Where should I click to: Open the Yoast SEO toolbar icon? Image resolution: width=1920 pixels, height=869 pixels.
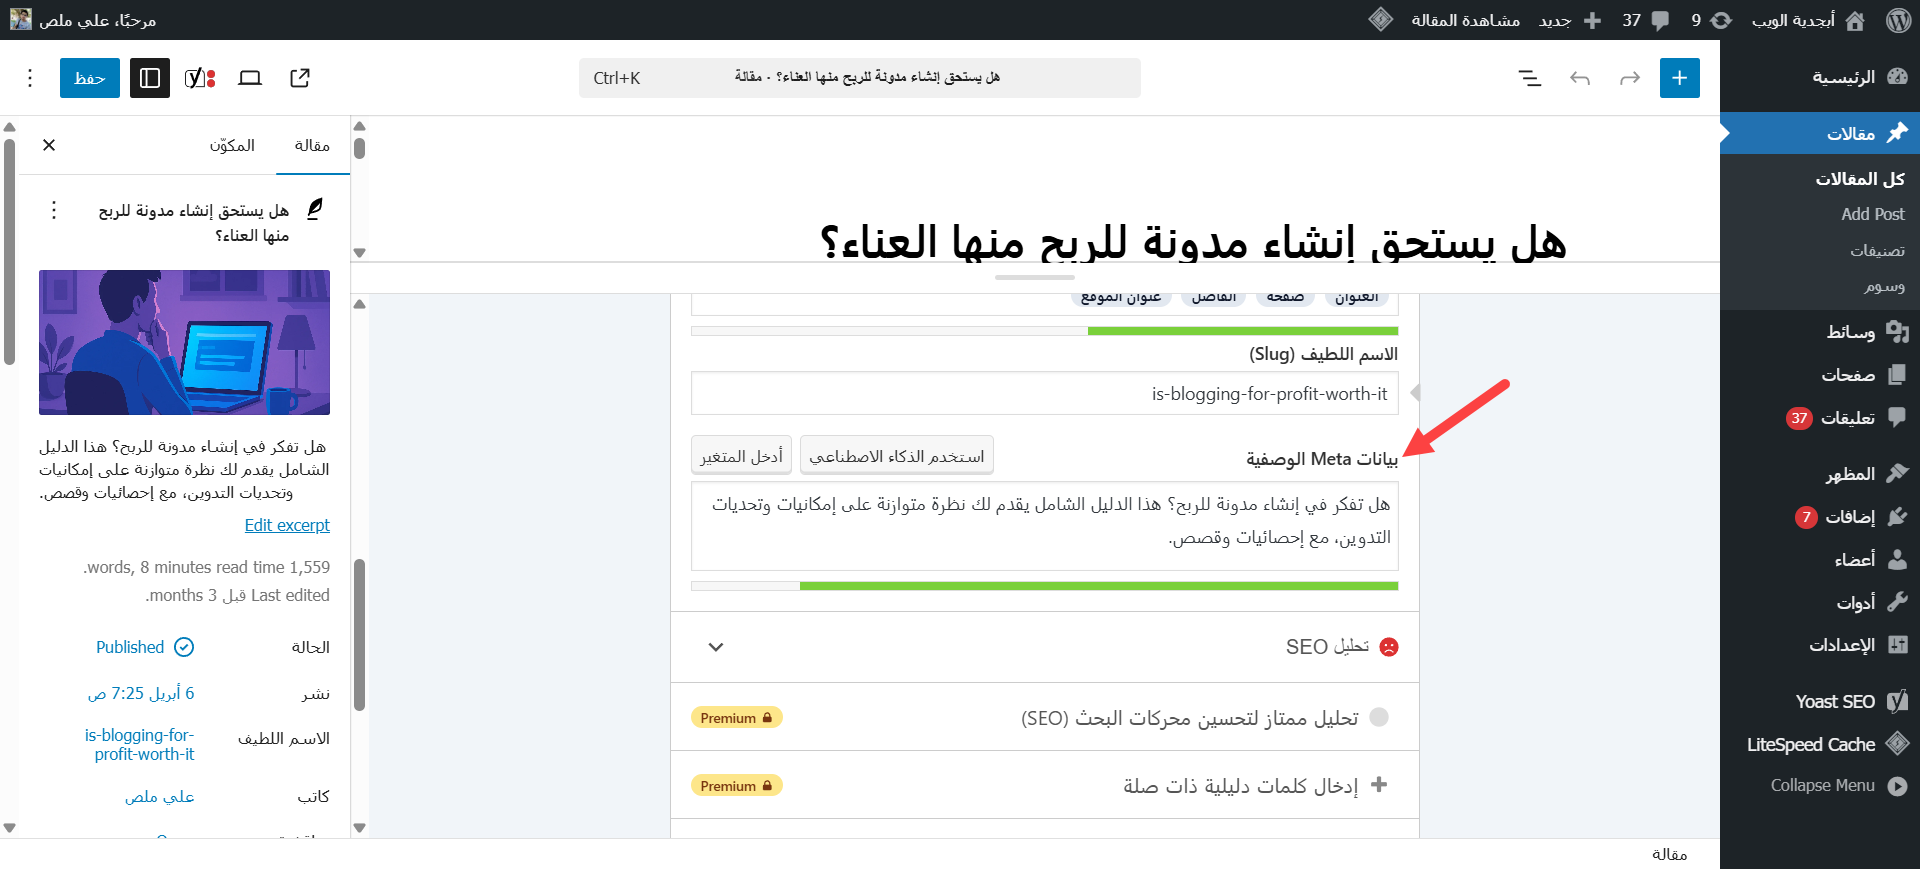[x=200, y=78]
